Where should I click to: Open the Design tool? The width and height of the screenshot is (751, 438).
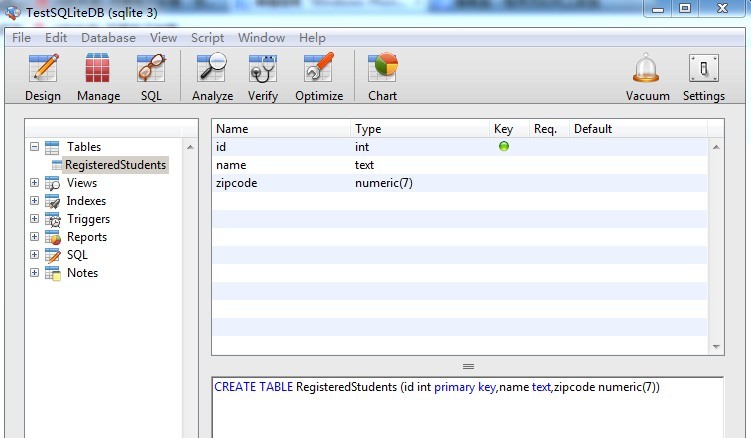pyautogui.click(x=43, y=77)
